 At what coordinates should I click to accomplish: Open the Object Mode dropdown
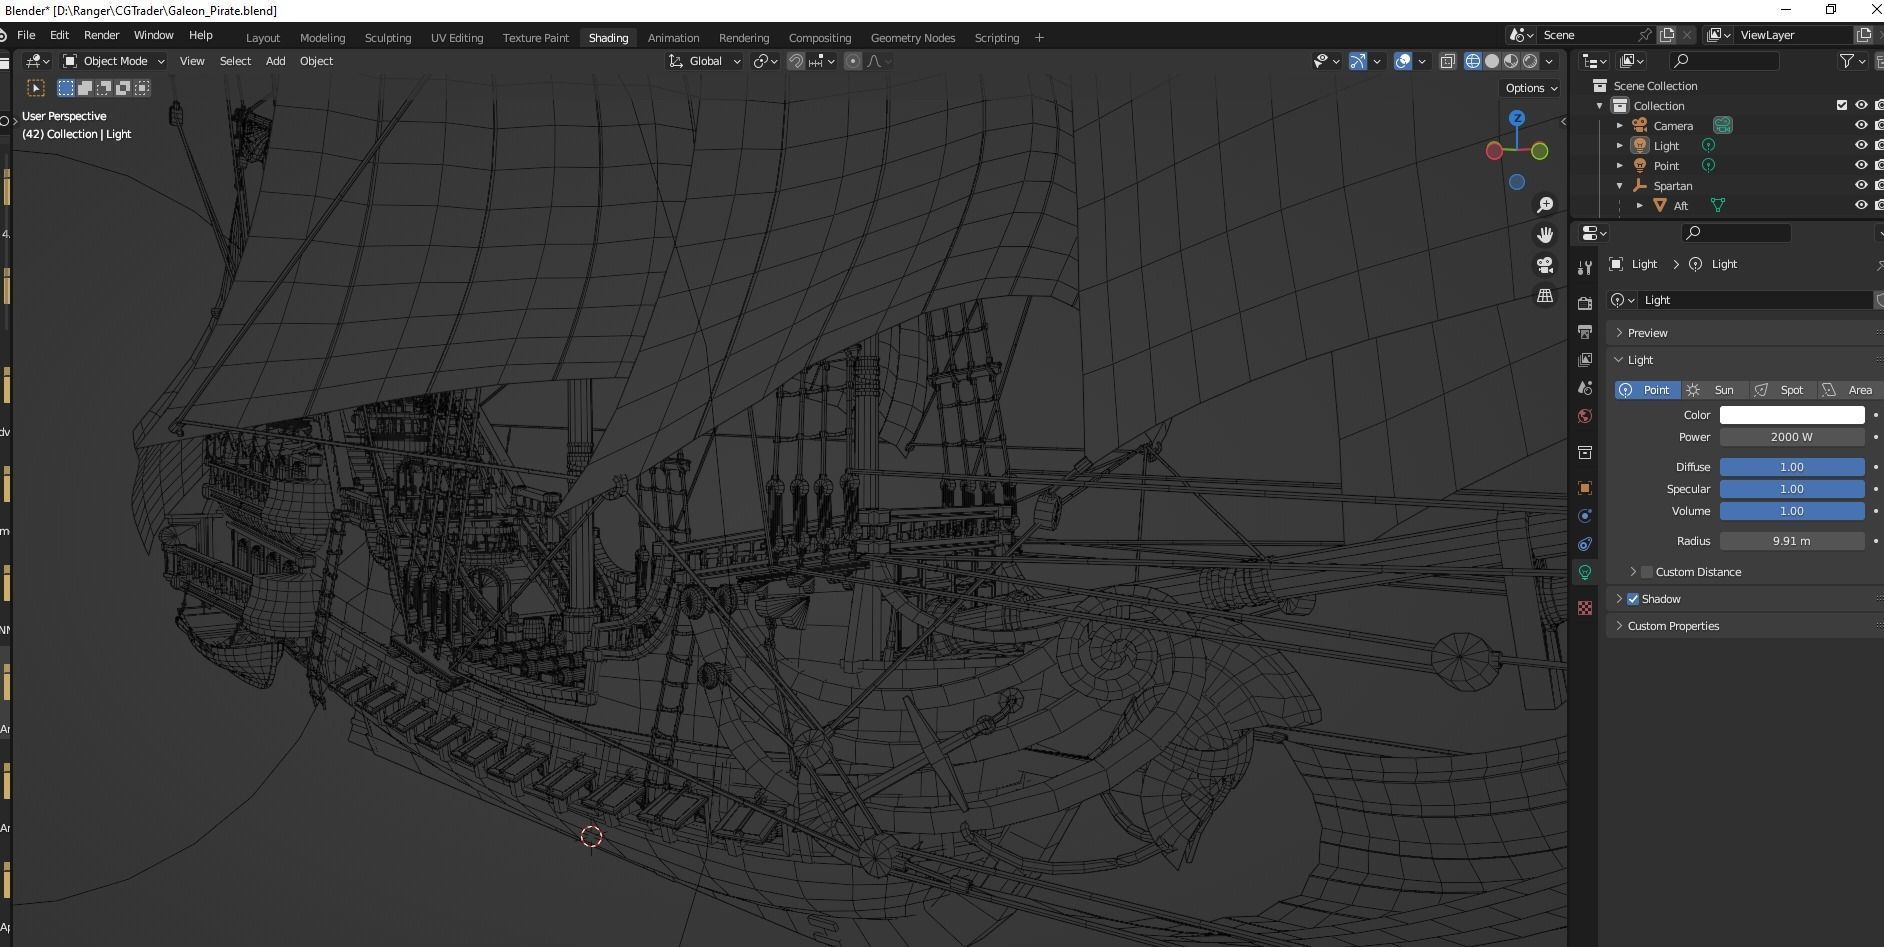[x=114, y=61]
